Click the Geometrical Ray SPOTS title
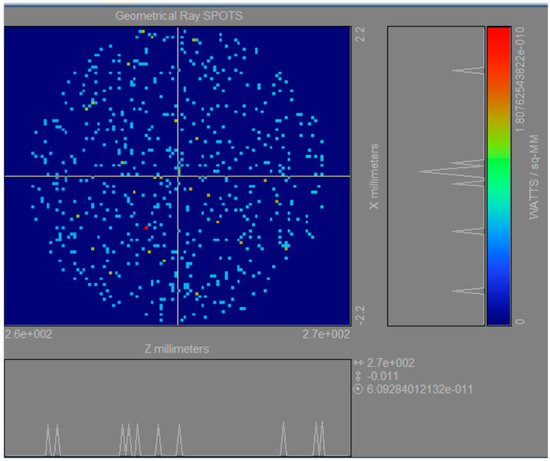 [179, 16]
